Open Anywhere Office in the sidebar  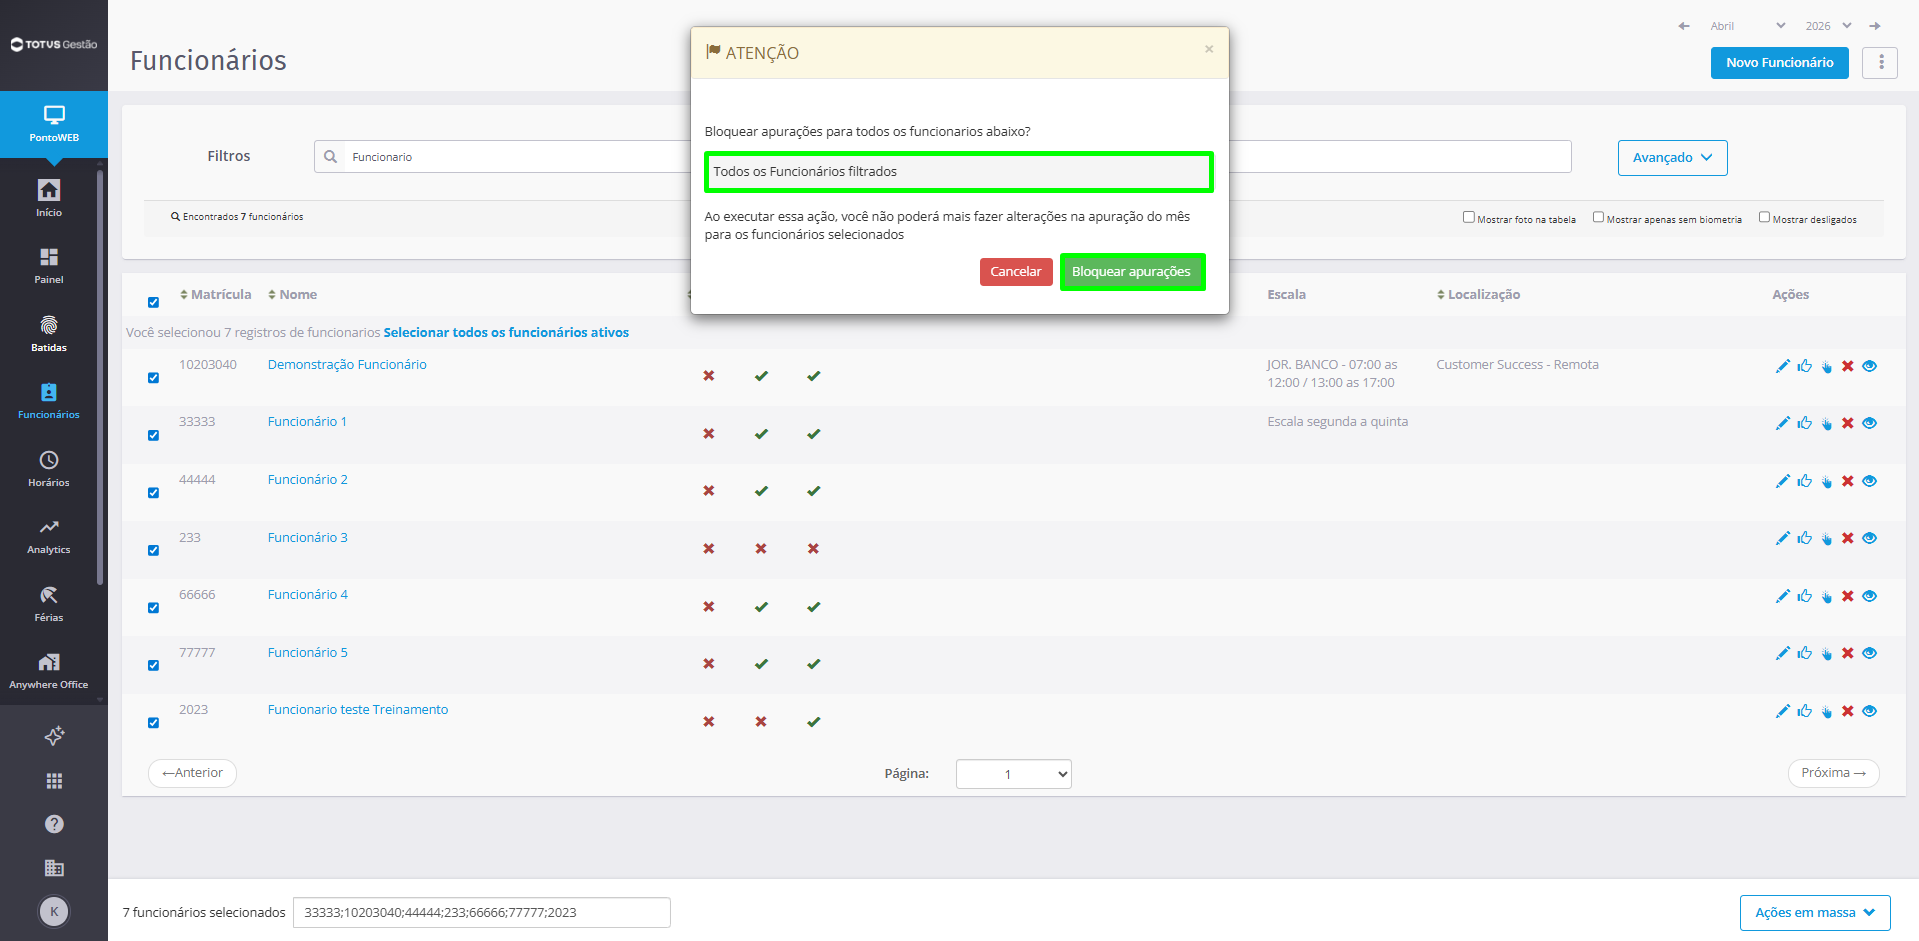point(49,671)
